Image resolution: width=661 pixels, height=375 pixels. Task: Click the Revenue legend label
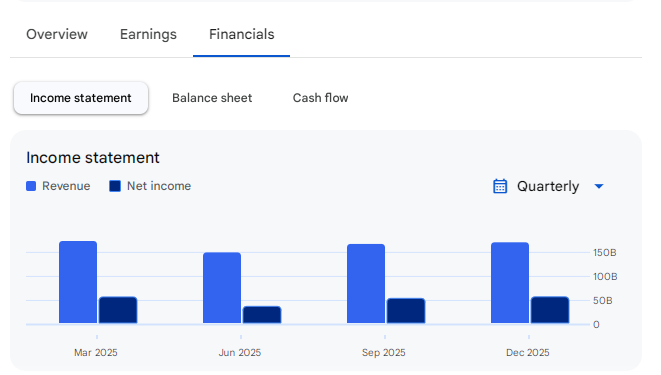[66, 186]
